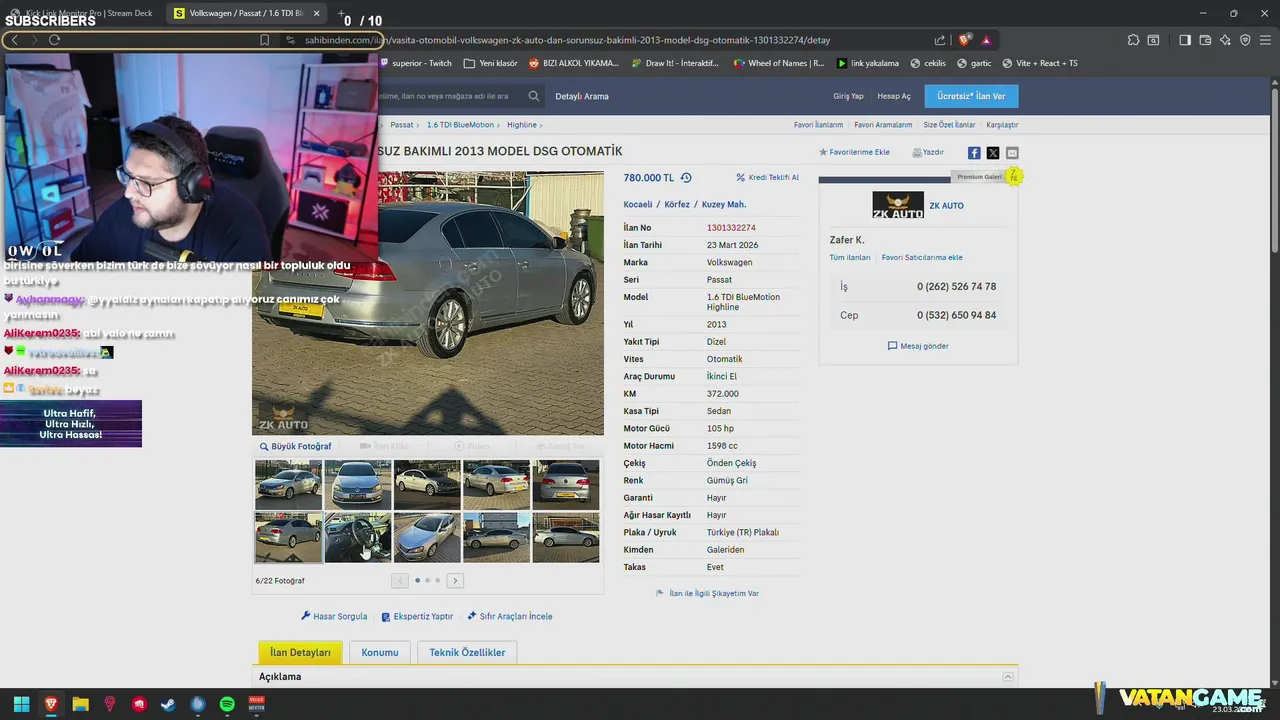
Task: Click the site search input field
Action: pos(448,96)
